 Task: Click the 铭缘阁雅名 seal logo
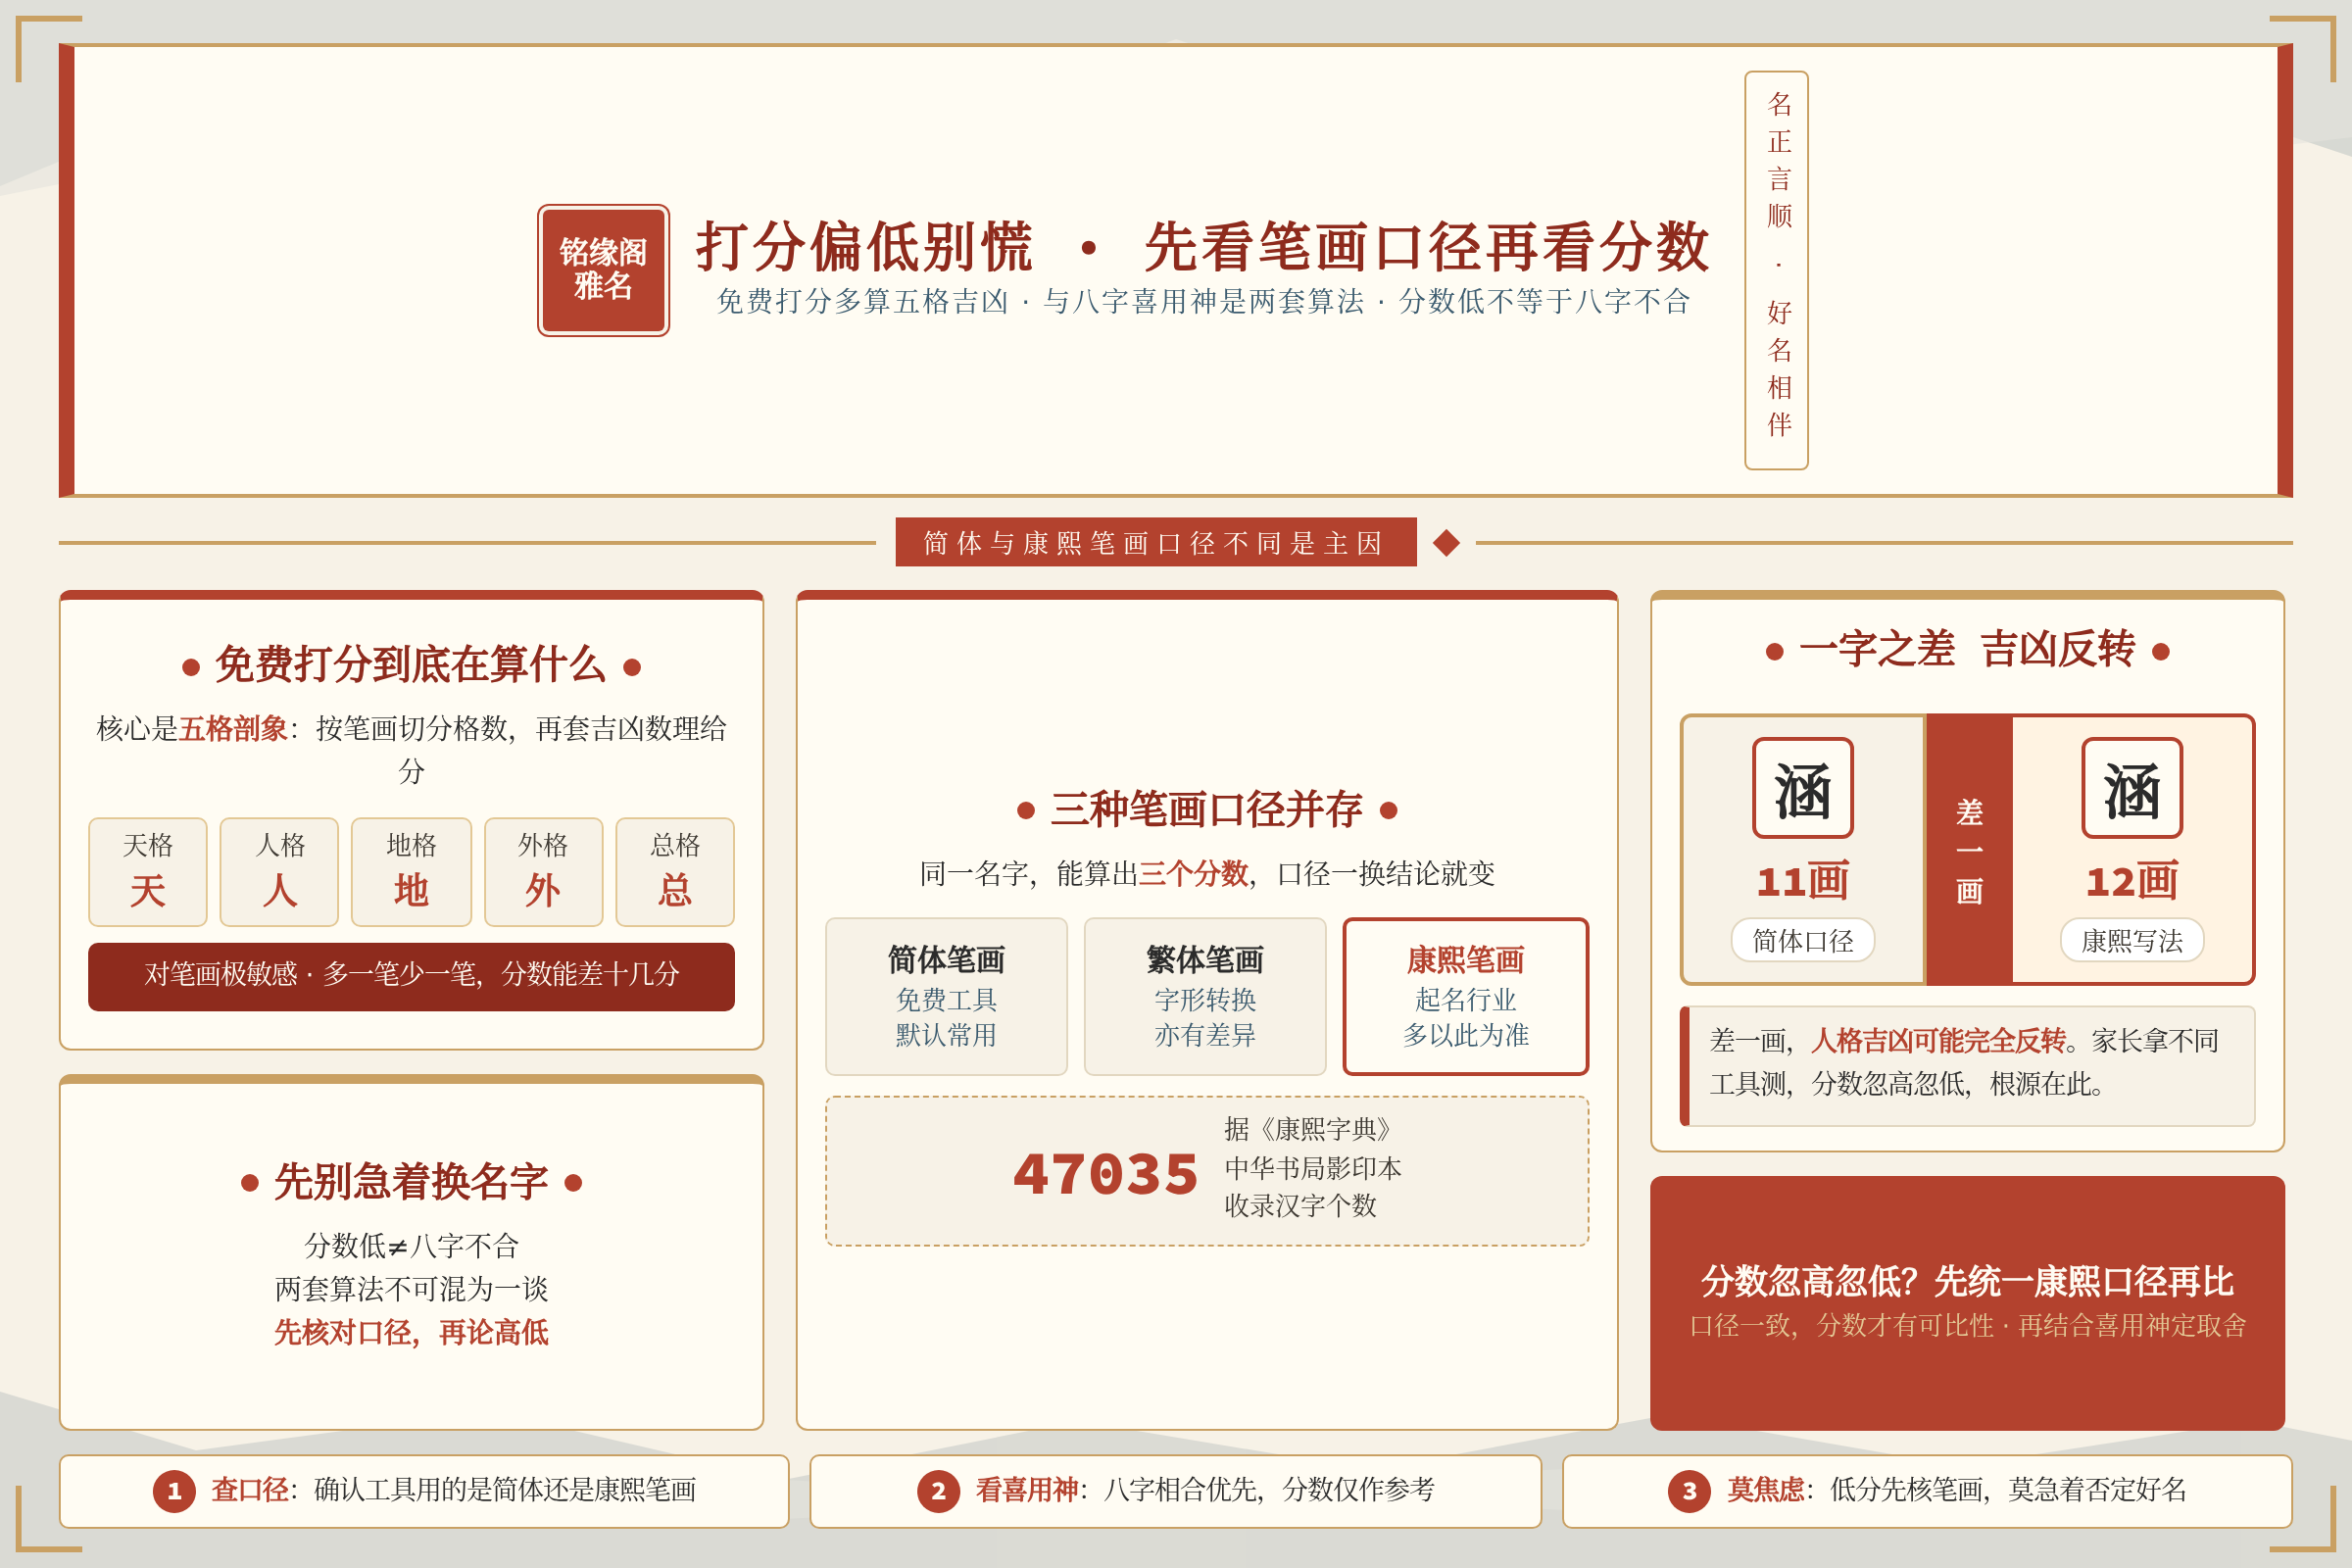[603, 270]
